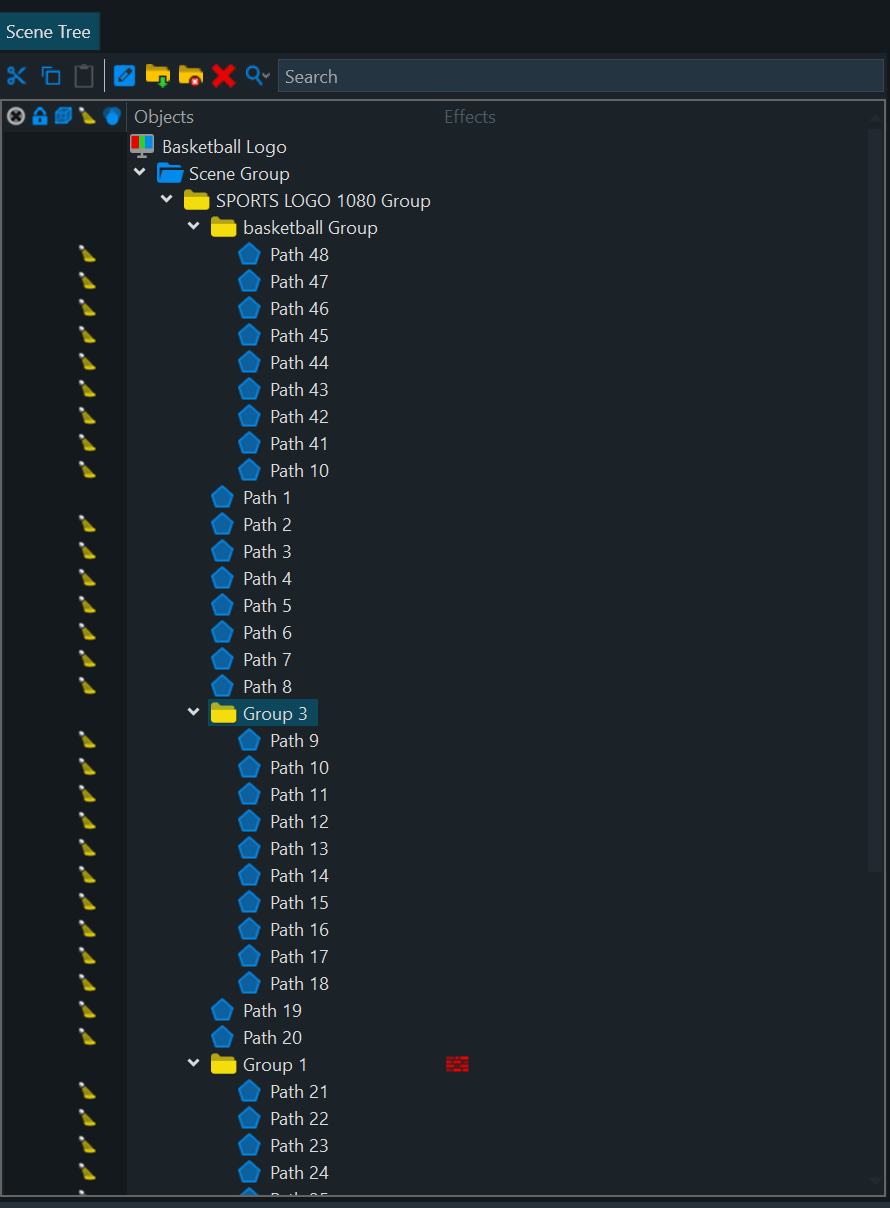The height and width of the screenshot is (1208, 890).
Task: Switch to the Scene Tree tab
Action: (x=48, y=32)
